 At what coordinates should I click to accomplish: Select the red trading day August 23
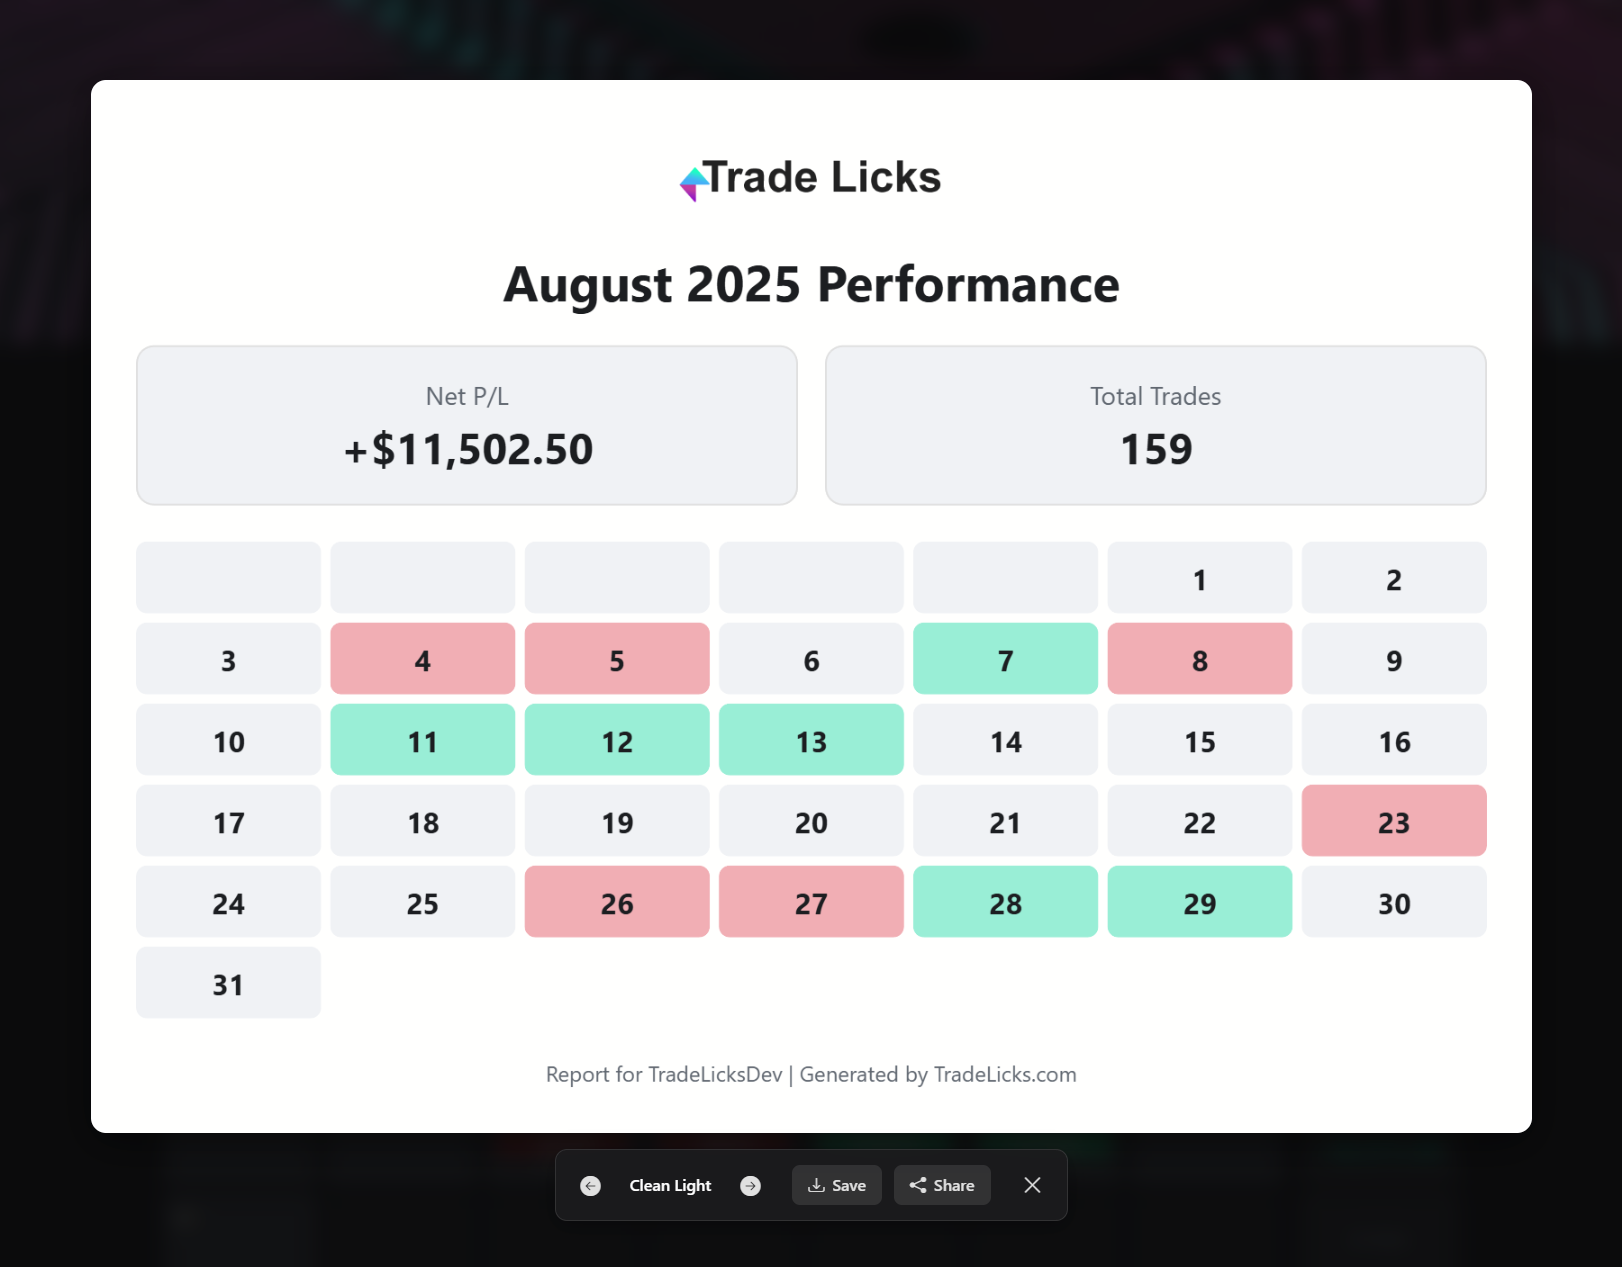coord(1394,821)
